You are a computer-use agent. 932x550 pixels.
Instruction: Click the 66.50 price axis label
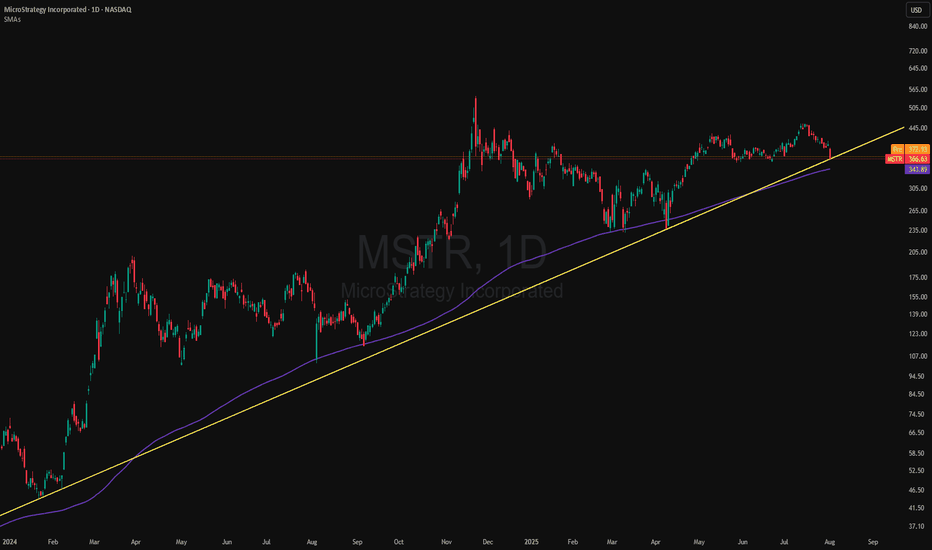click(918, 433)
